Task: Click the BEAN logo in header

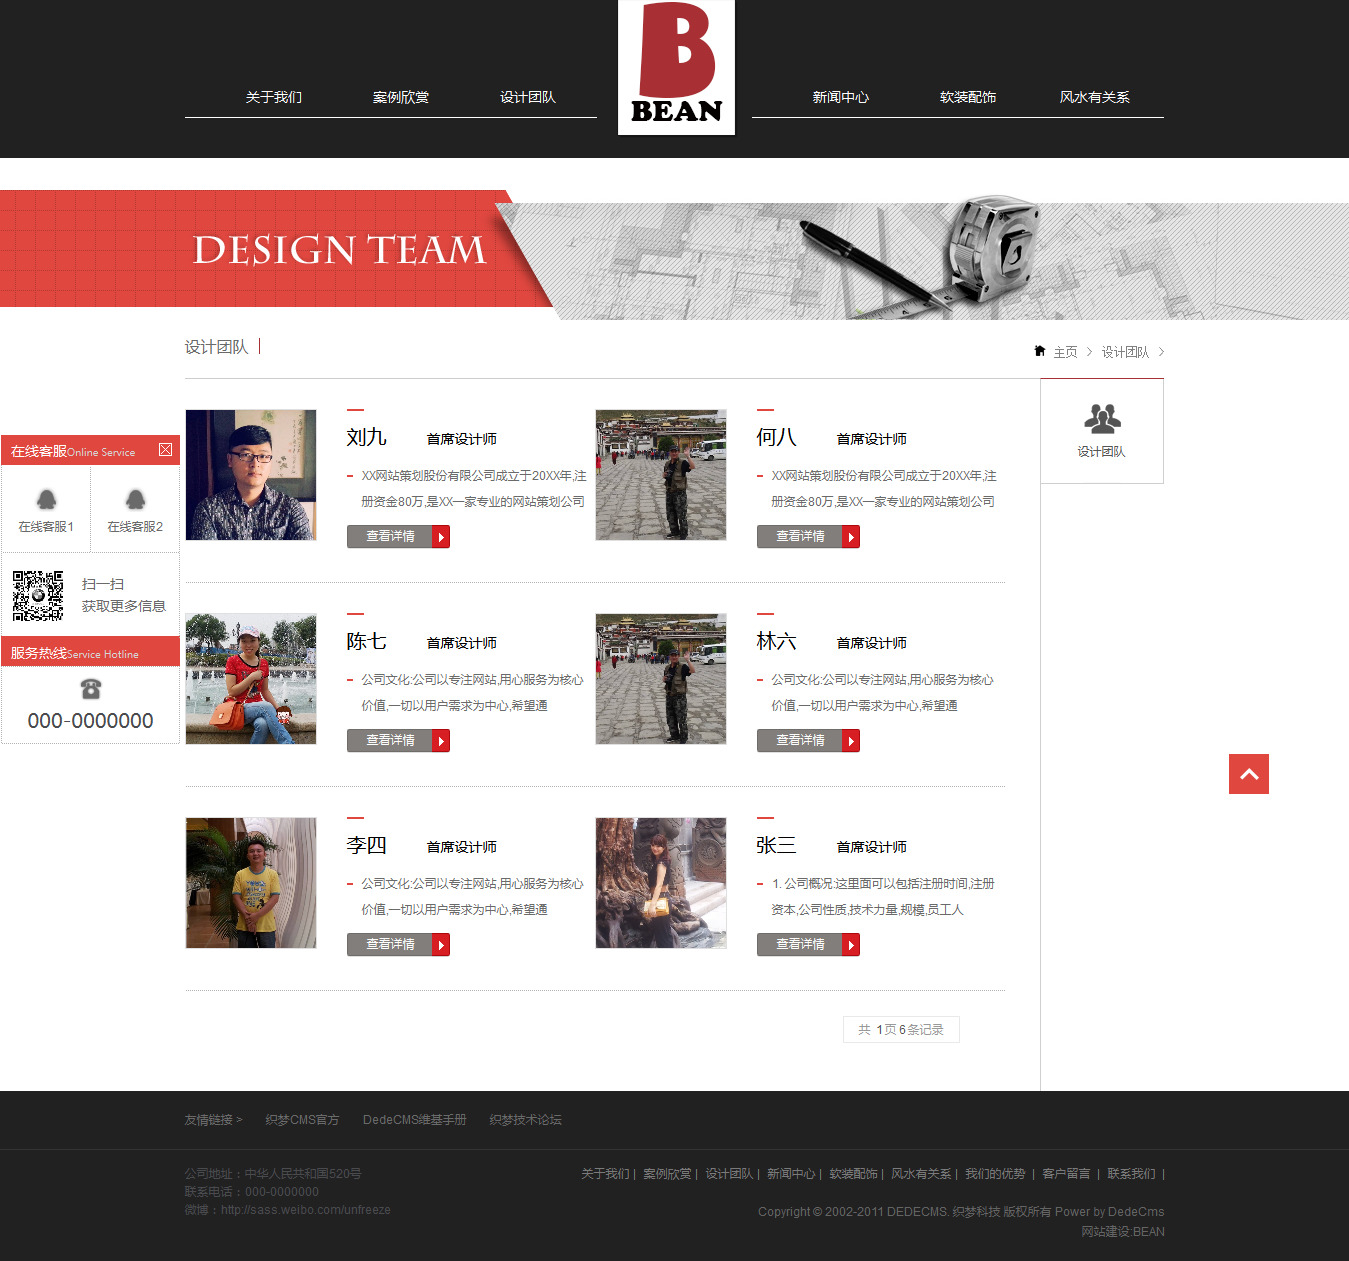Action: coord(676,67)
